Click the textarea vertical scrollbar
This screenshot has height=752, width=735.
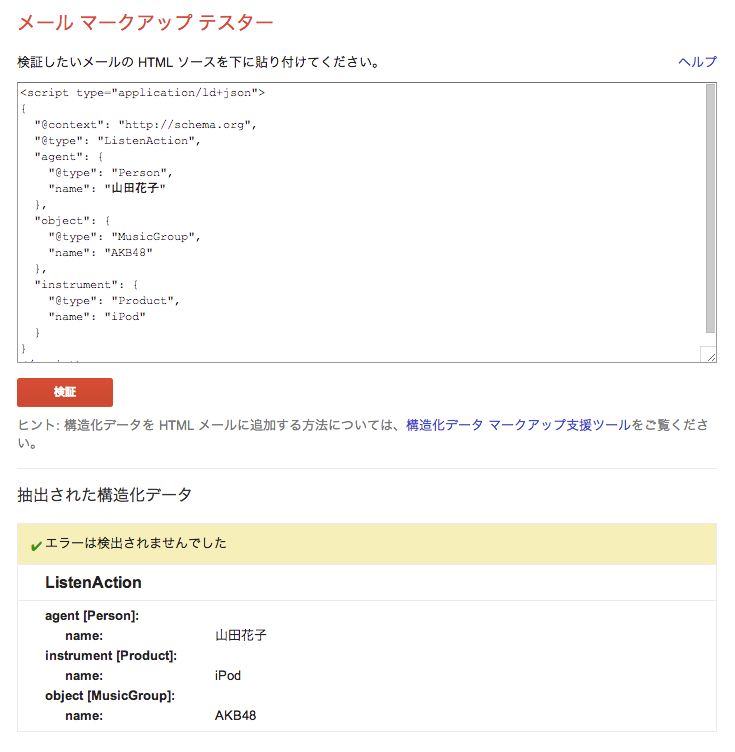(x=711, y=208)
